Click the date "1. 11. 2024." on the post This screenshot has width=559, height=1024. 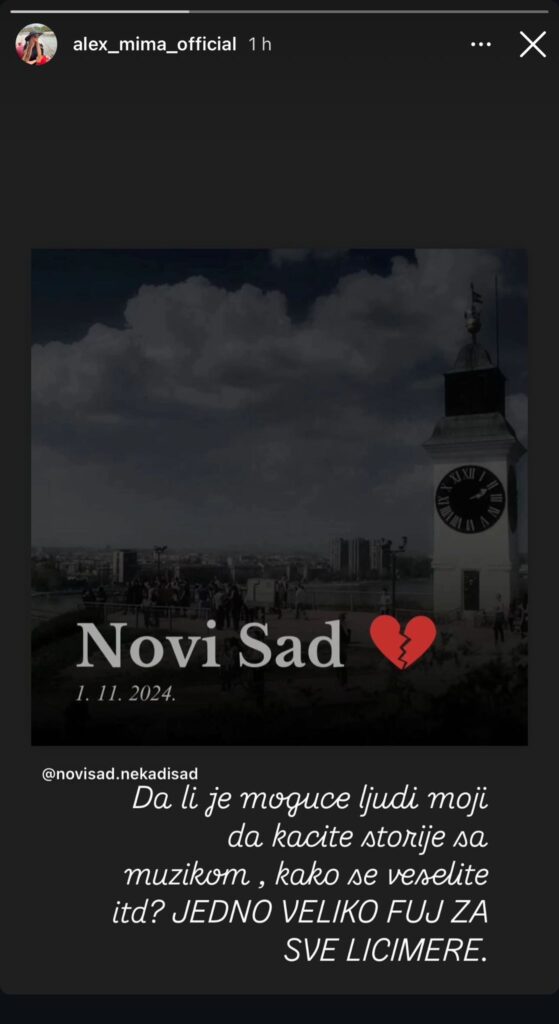point(125,694)
